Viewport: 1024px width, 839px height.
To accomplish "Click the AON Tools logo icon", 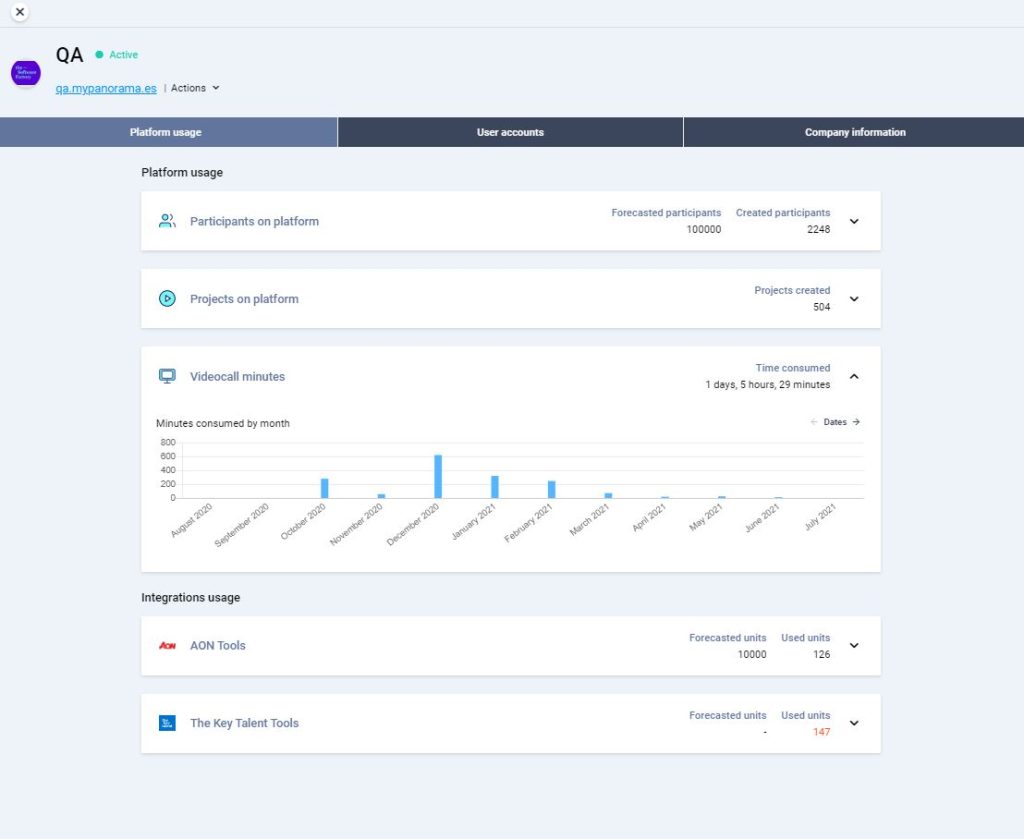I will point(167,646).
